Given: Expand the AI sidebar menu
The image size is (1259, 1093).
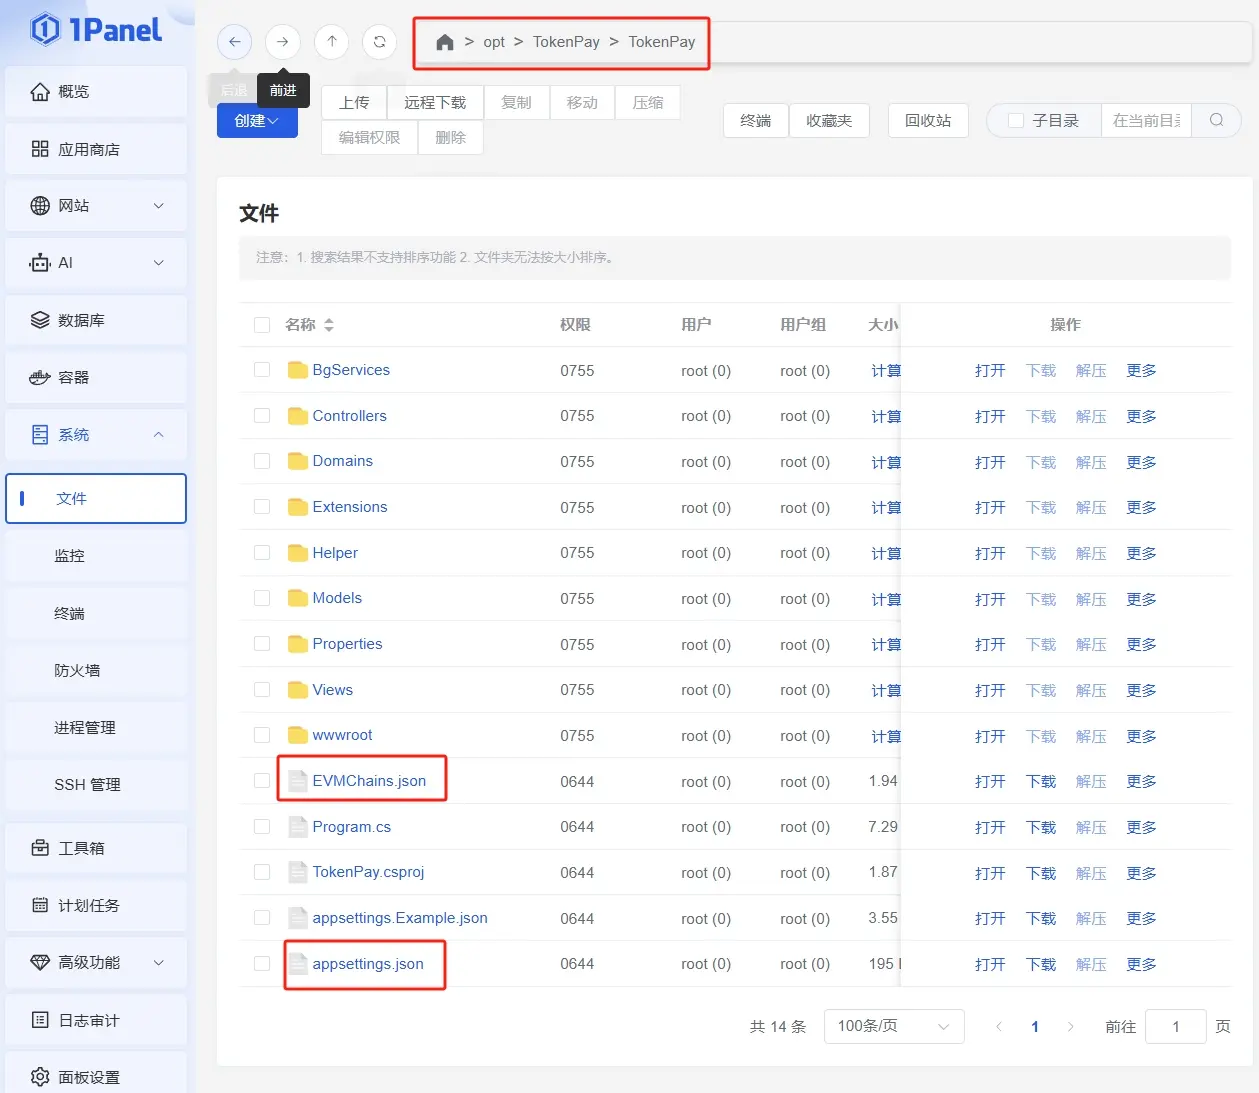Looking at the screenshot, I should coord(96,263).
